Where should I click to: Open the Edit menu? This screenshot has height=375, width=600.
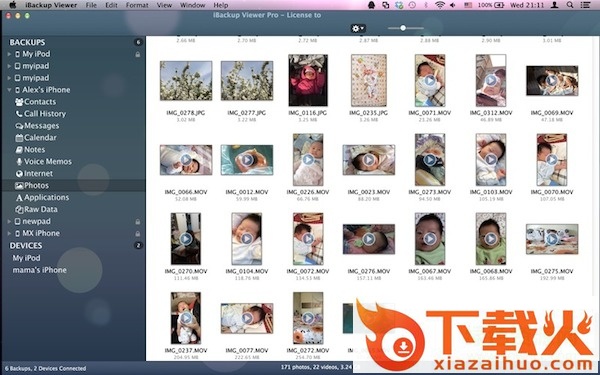coord(111,5)
